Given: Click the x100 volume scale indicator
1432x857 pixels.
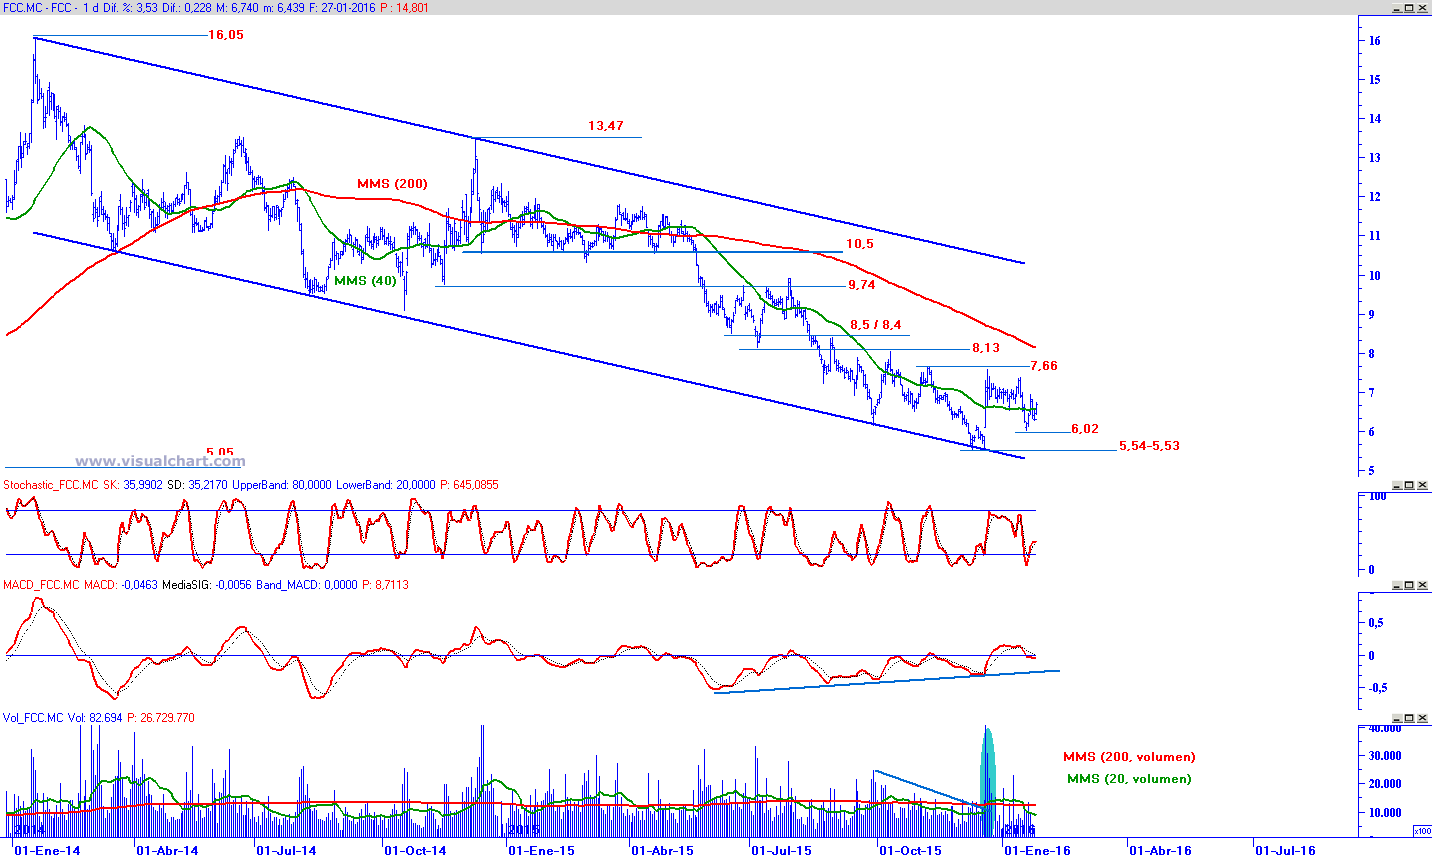Looking at the screenshot, I should click(x=1421, y=831).
